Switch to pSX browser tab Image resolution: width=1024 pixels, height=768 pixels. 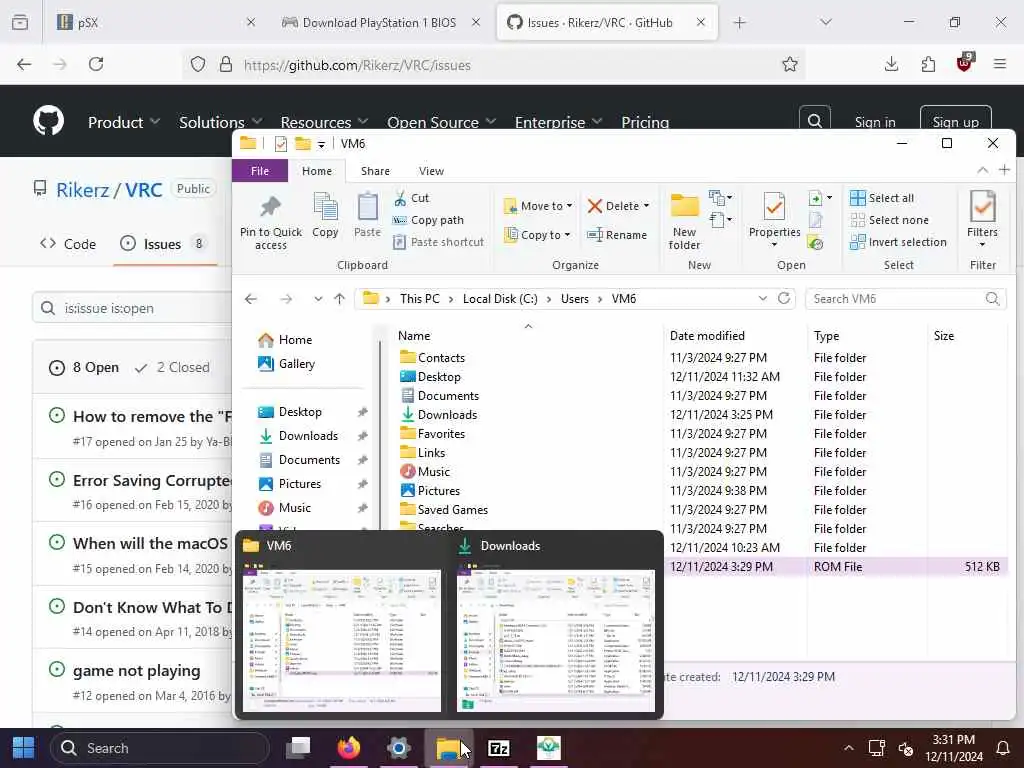(157, 22)
